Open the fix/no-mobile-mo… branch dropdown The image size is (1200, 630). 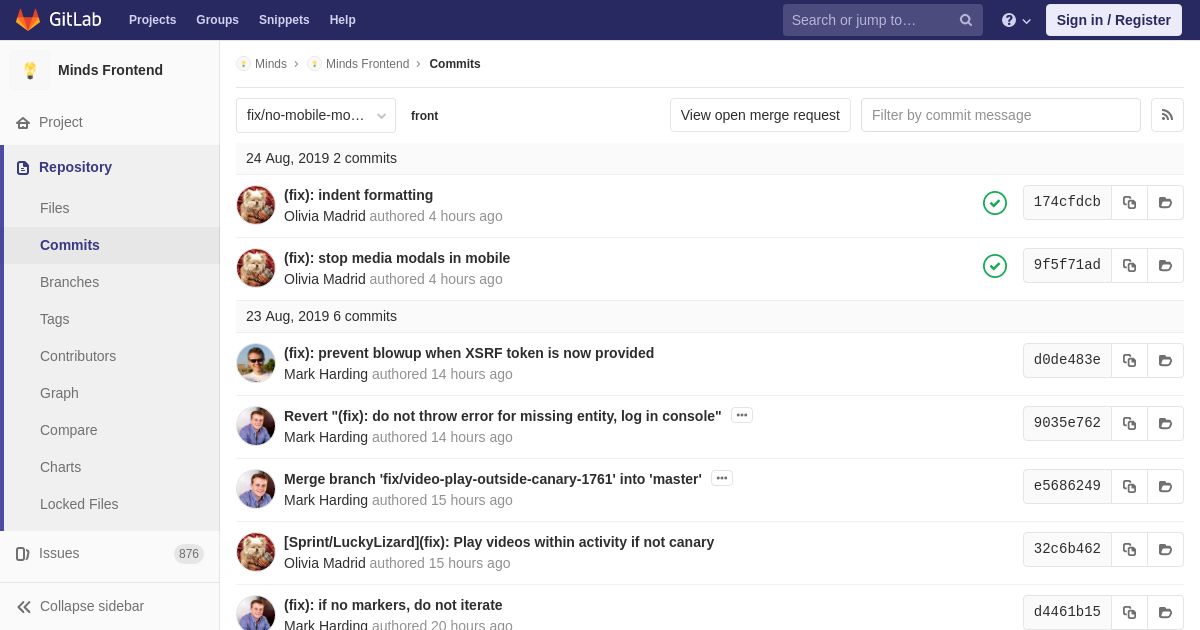coord(316,115)
